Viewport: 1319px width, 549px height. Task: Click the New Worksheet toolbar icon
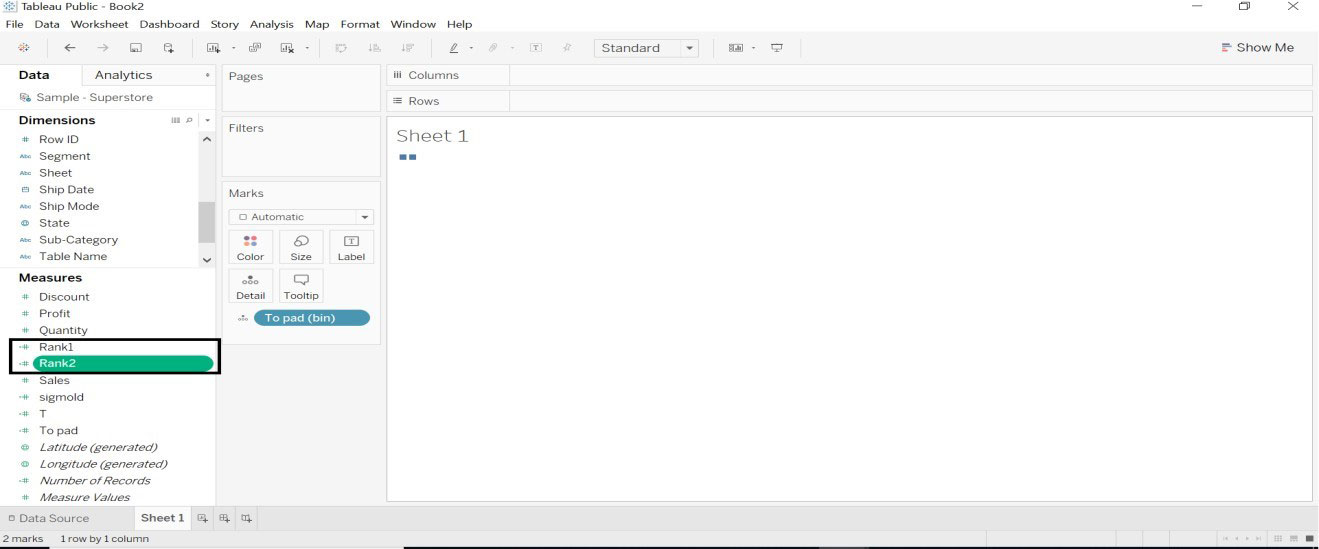point(213,48)
